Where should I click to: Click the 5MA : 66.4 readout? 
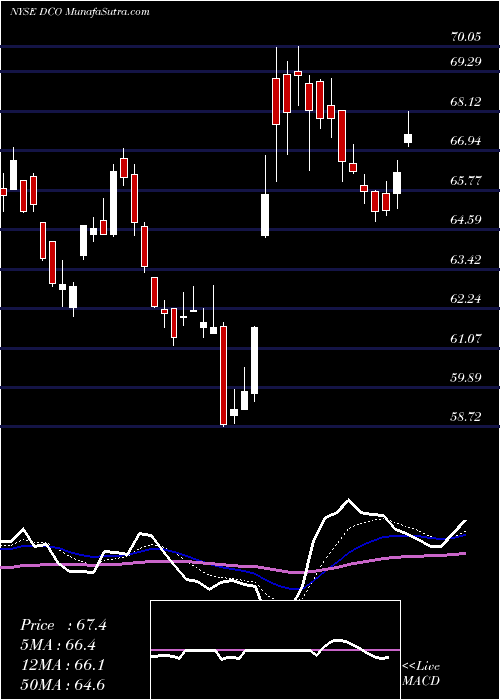tap(58, 645)
